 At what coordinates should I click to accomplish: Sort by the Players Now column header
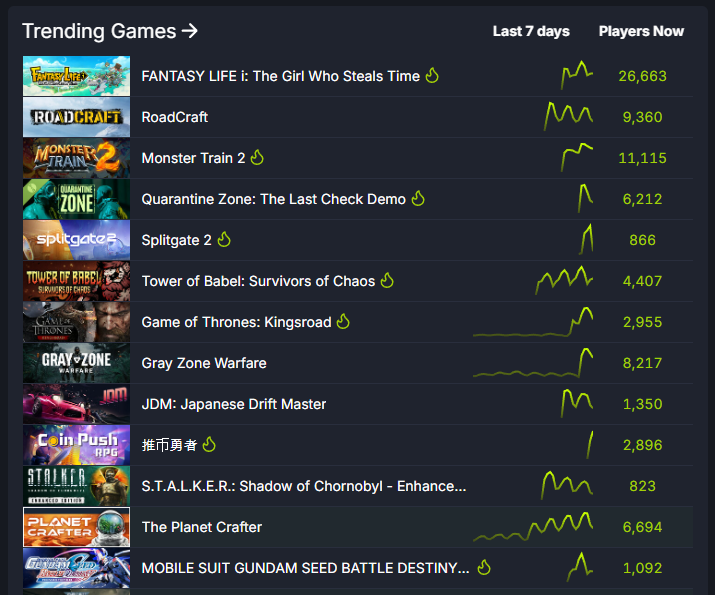point(641,31)
